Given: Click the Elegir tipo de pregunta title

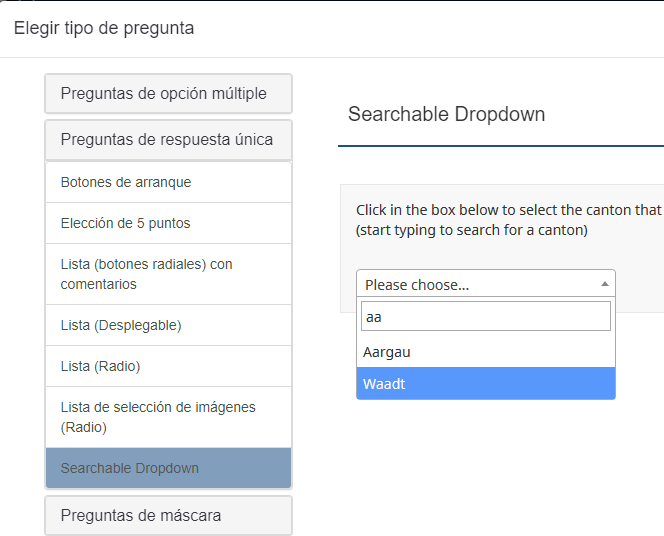Looking at the screenshot, I should tap(104, 28).
